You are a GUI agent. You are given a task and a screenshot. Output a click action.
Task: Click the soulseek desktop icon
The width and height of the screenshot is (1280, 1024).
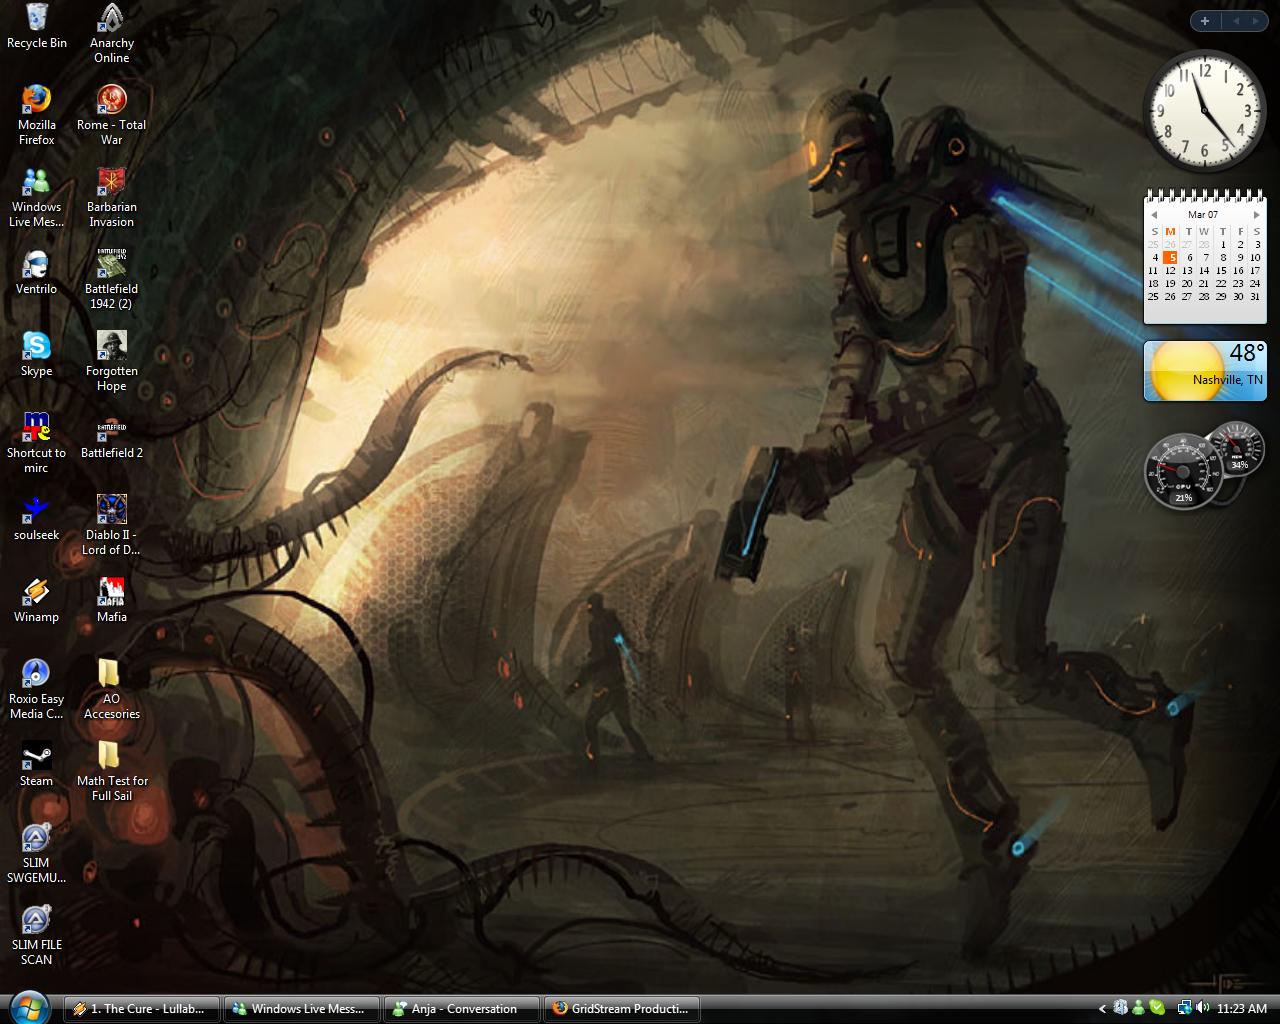coord(36,511)
